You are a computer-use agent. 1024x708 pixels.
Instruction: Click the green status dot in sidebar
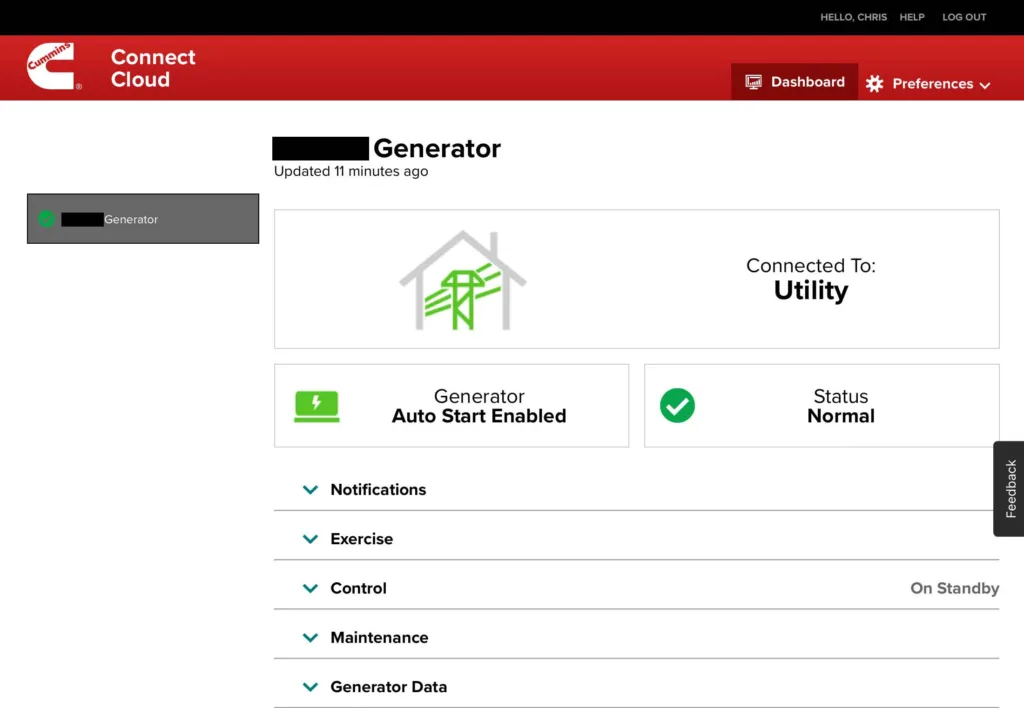(46, 219)
